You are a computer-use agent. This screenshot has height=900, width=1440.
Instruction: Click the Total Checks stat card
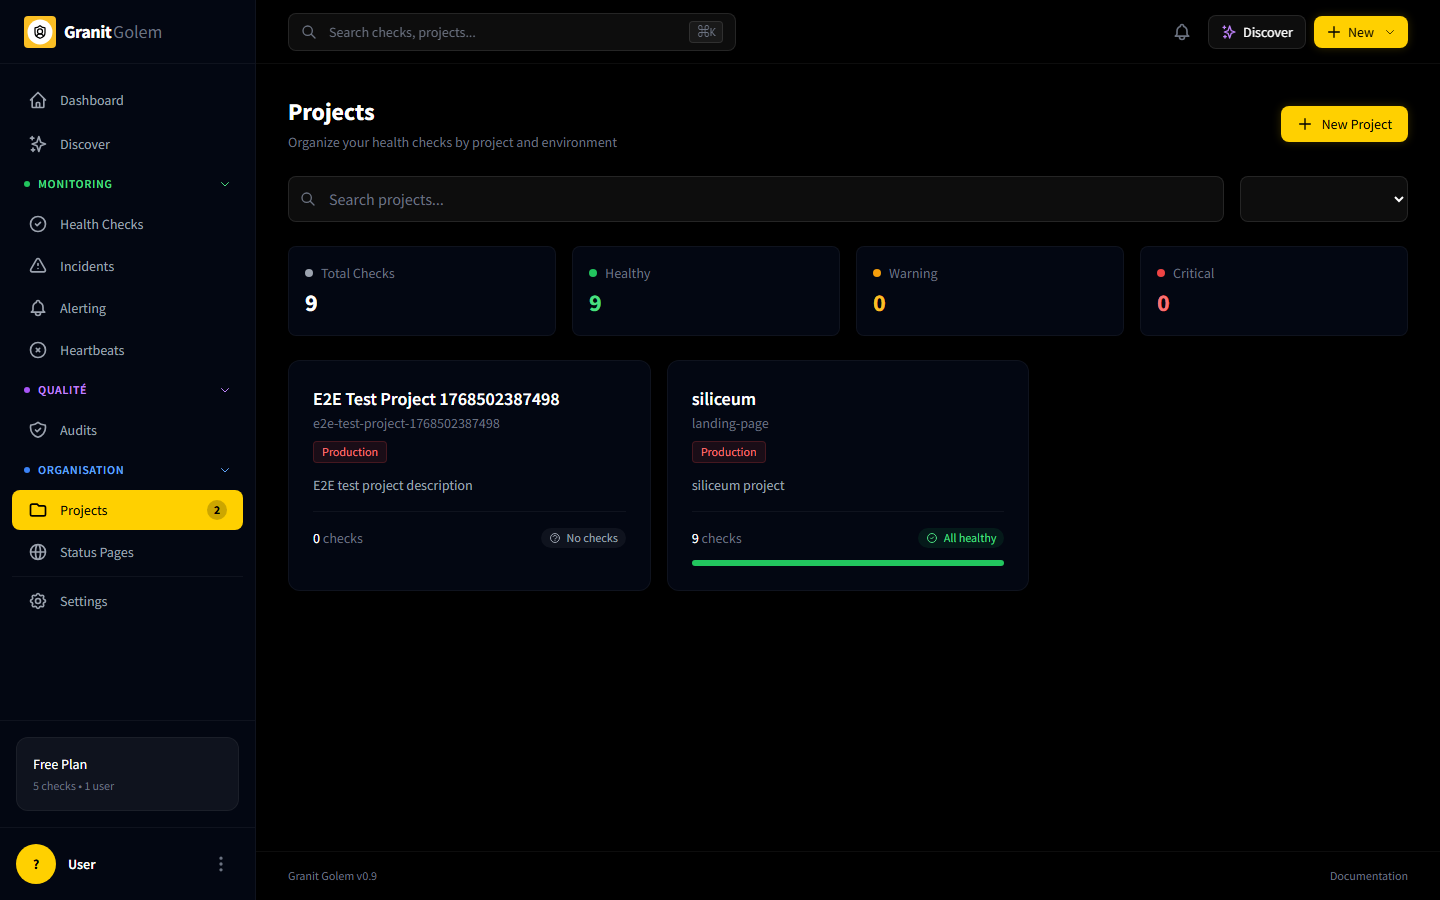[422, 291]
